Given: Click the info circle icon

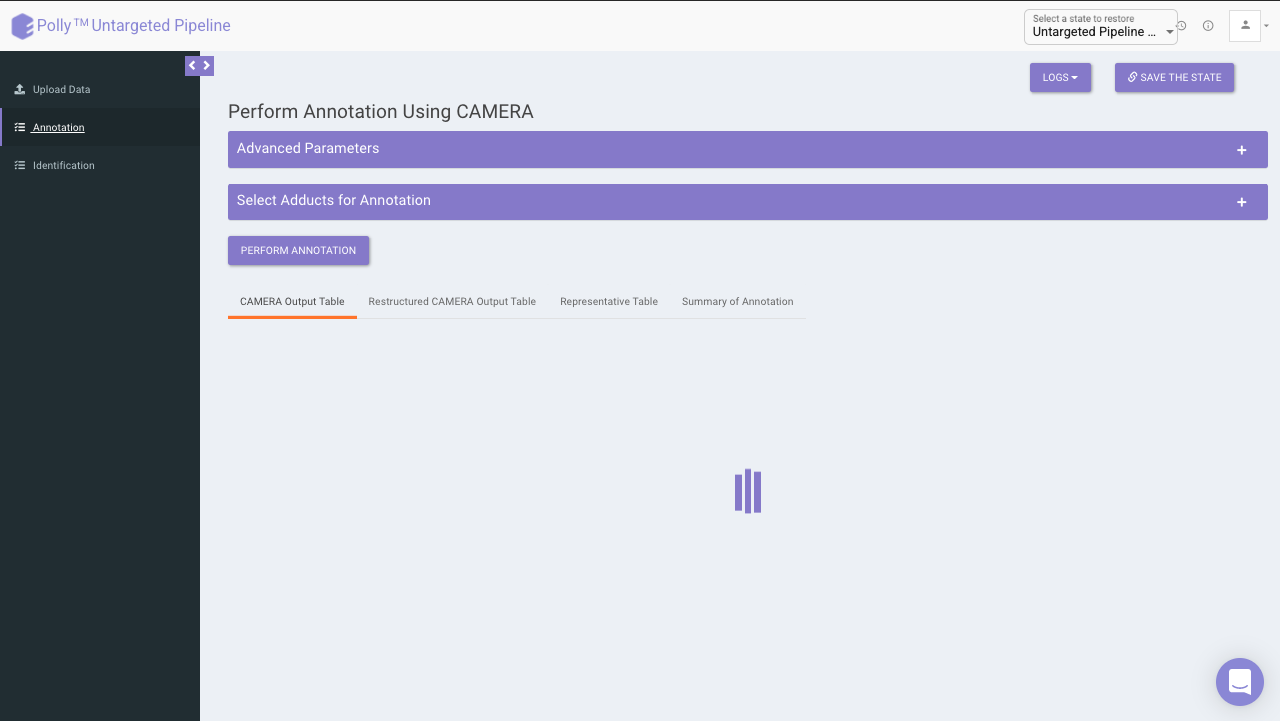Looking at the screenshot, I should coord(1208,26).
